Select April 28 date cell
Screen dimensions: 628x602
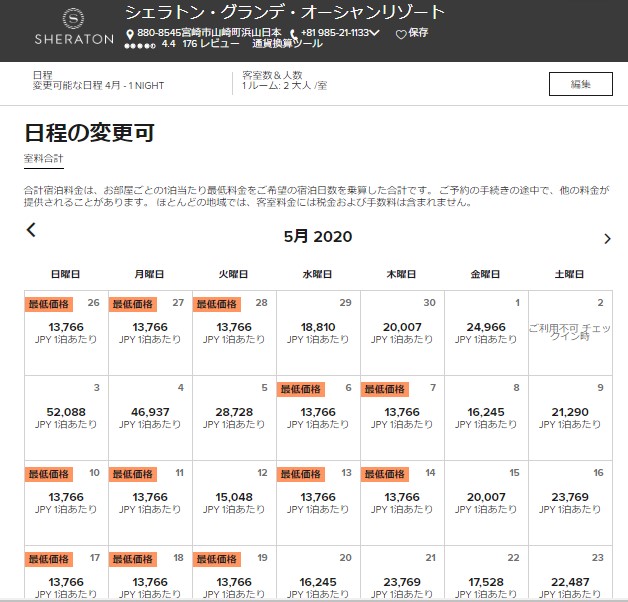tap(234, 333)
